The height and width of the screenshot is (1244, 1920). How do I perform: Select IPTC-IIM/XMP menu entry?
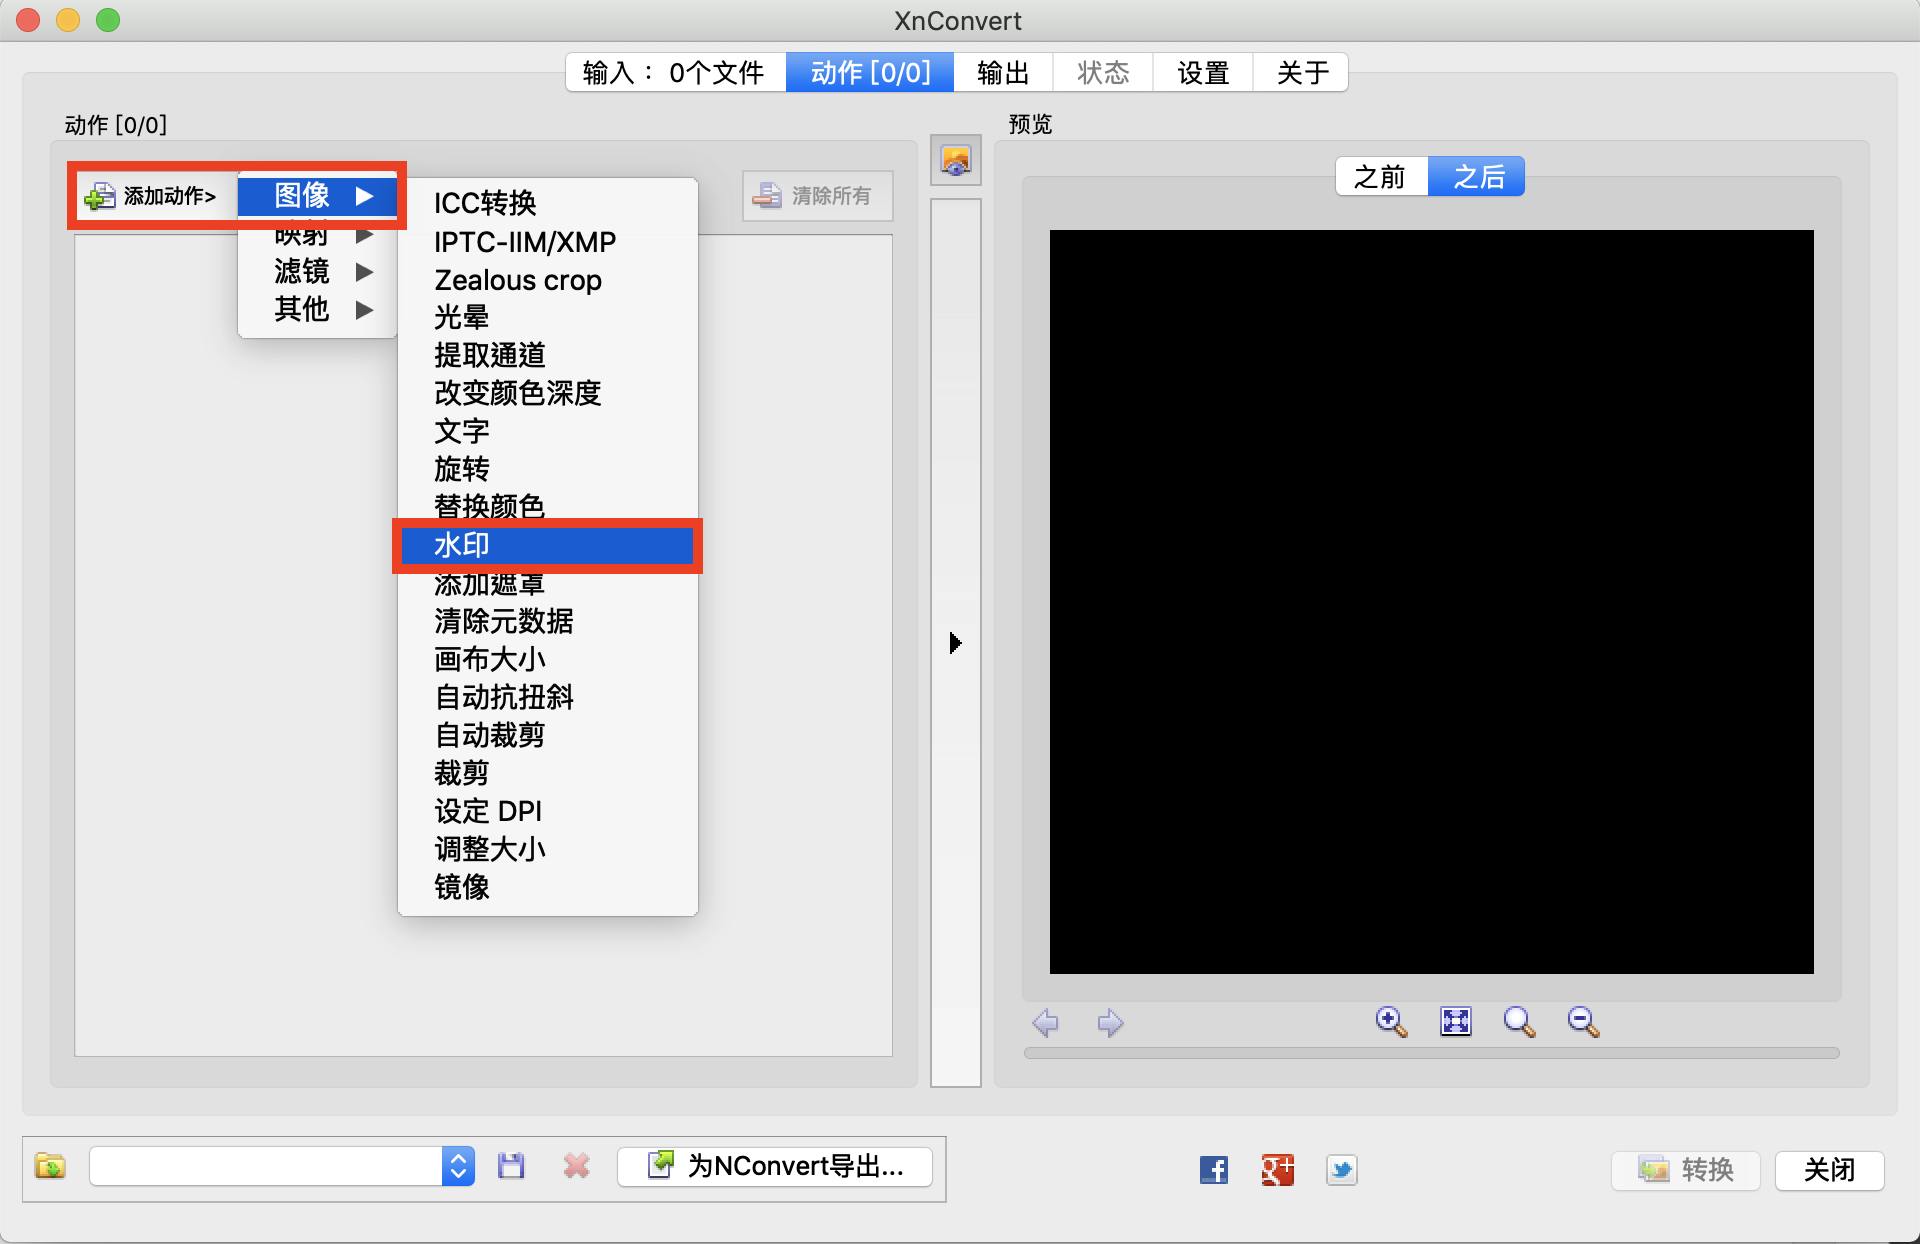[x=547, y=242]
